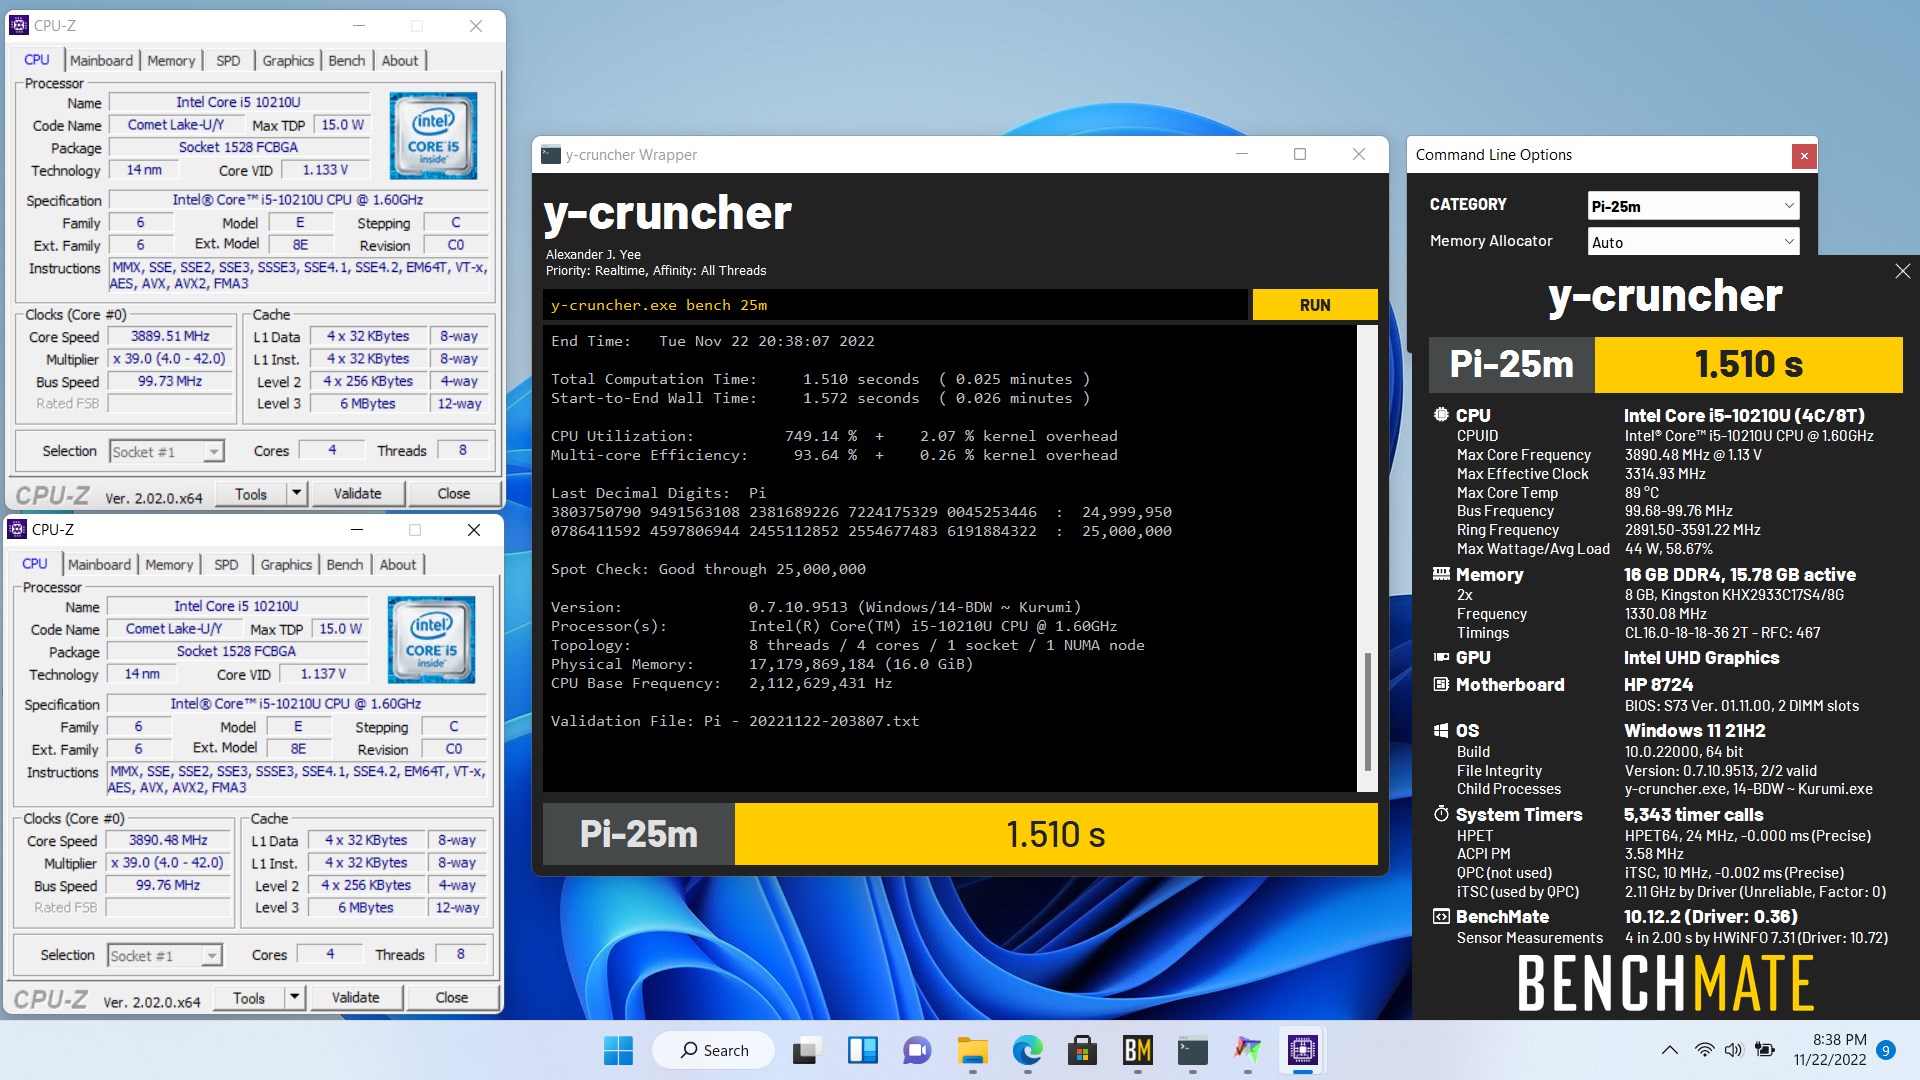Click the taskbar clock and date

pos(1829,1050)
